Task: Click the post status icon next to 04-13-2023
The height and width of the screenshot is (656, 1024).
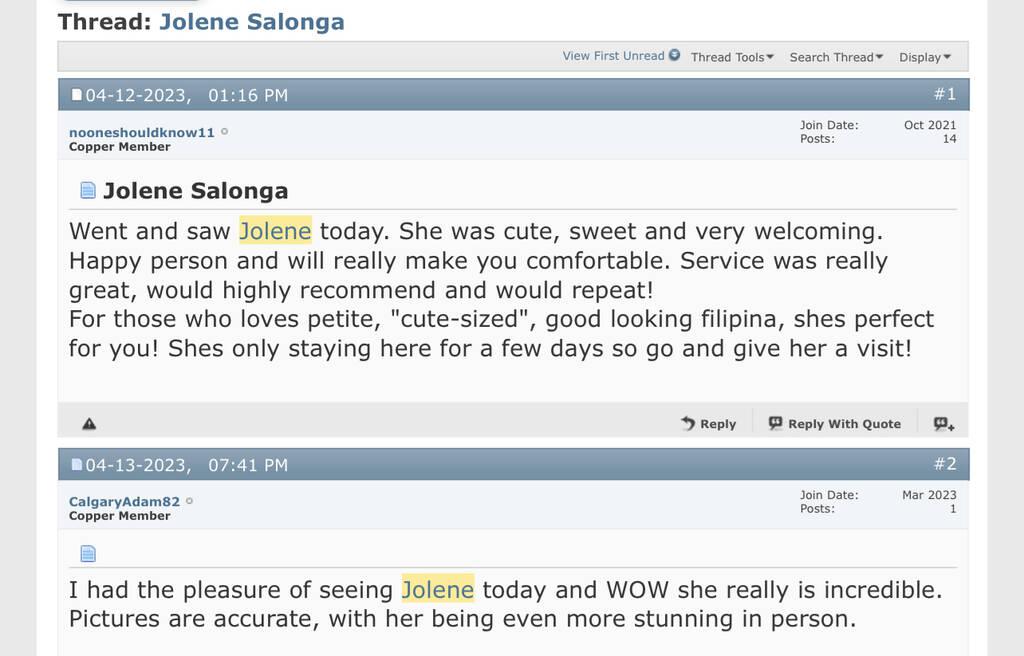Action: 77,465
